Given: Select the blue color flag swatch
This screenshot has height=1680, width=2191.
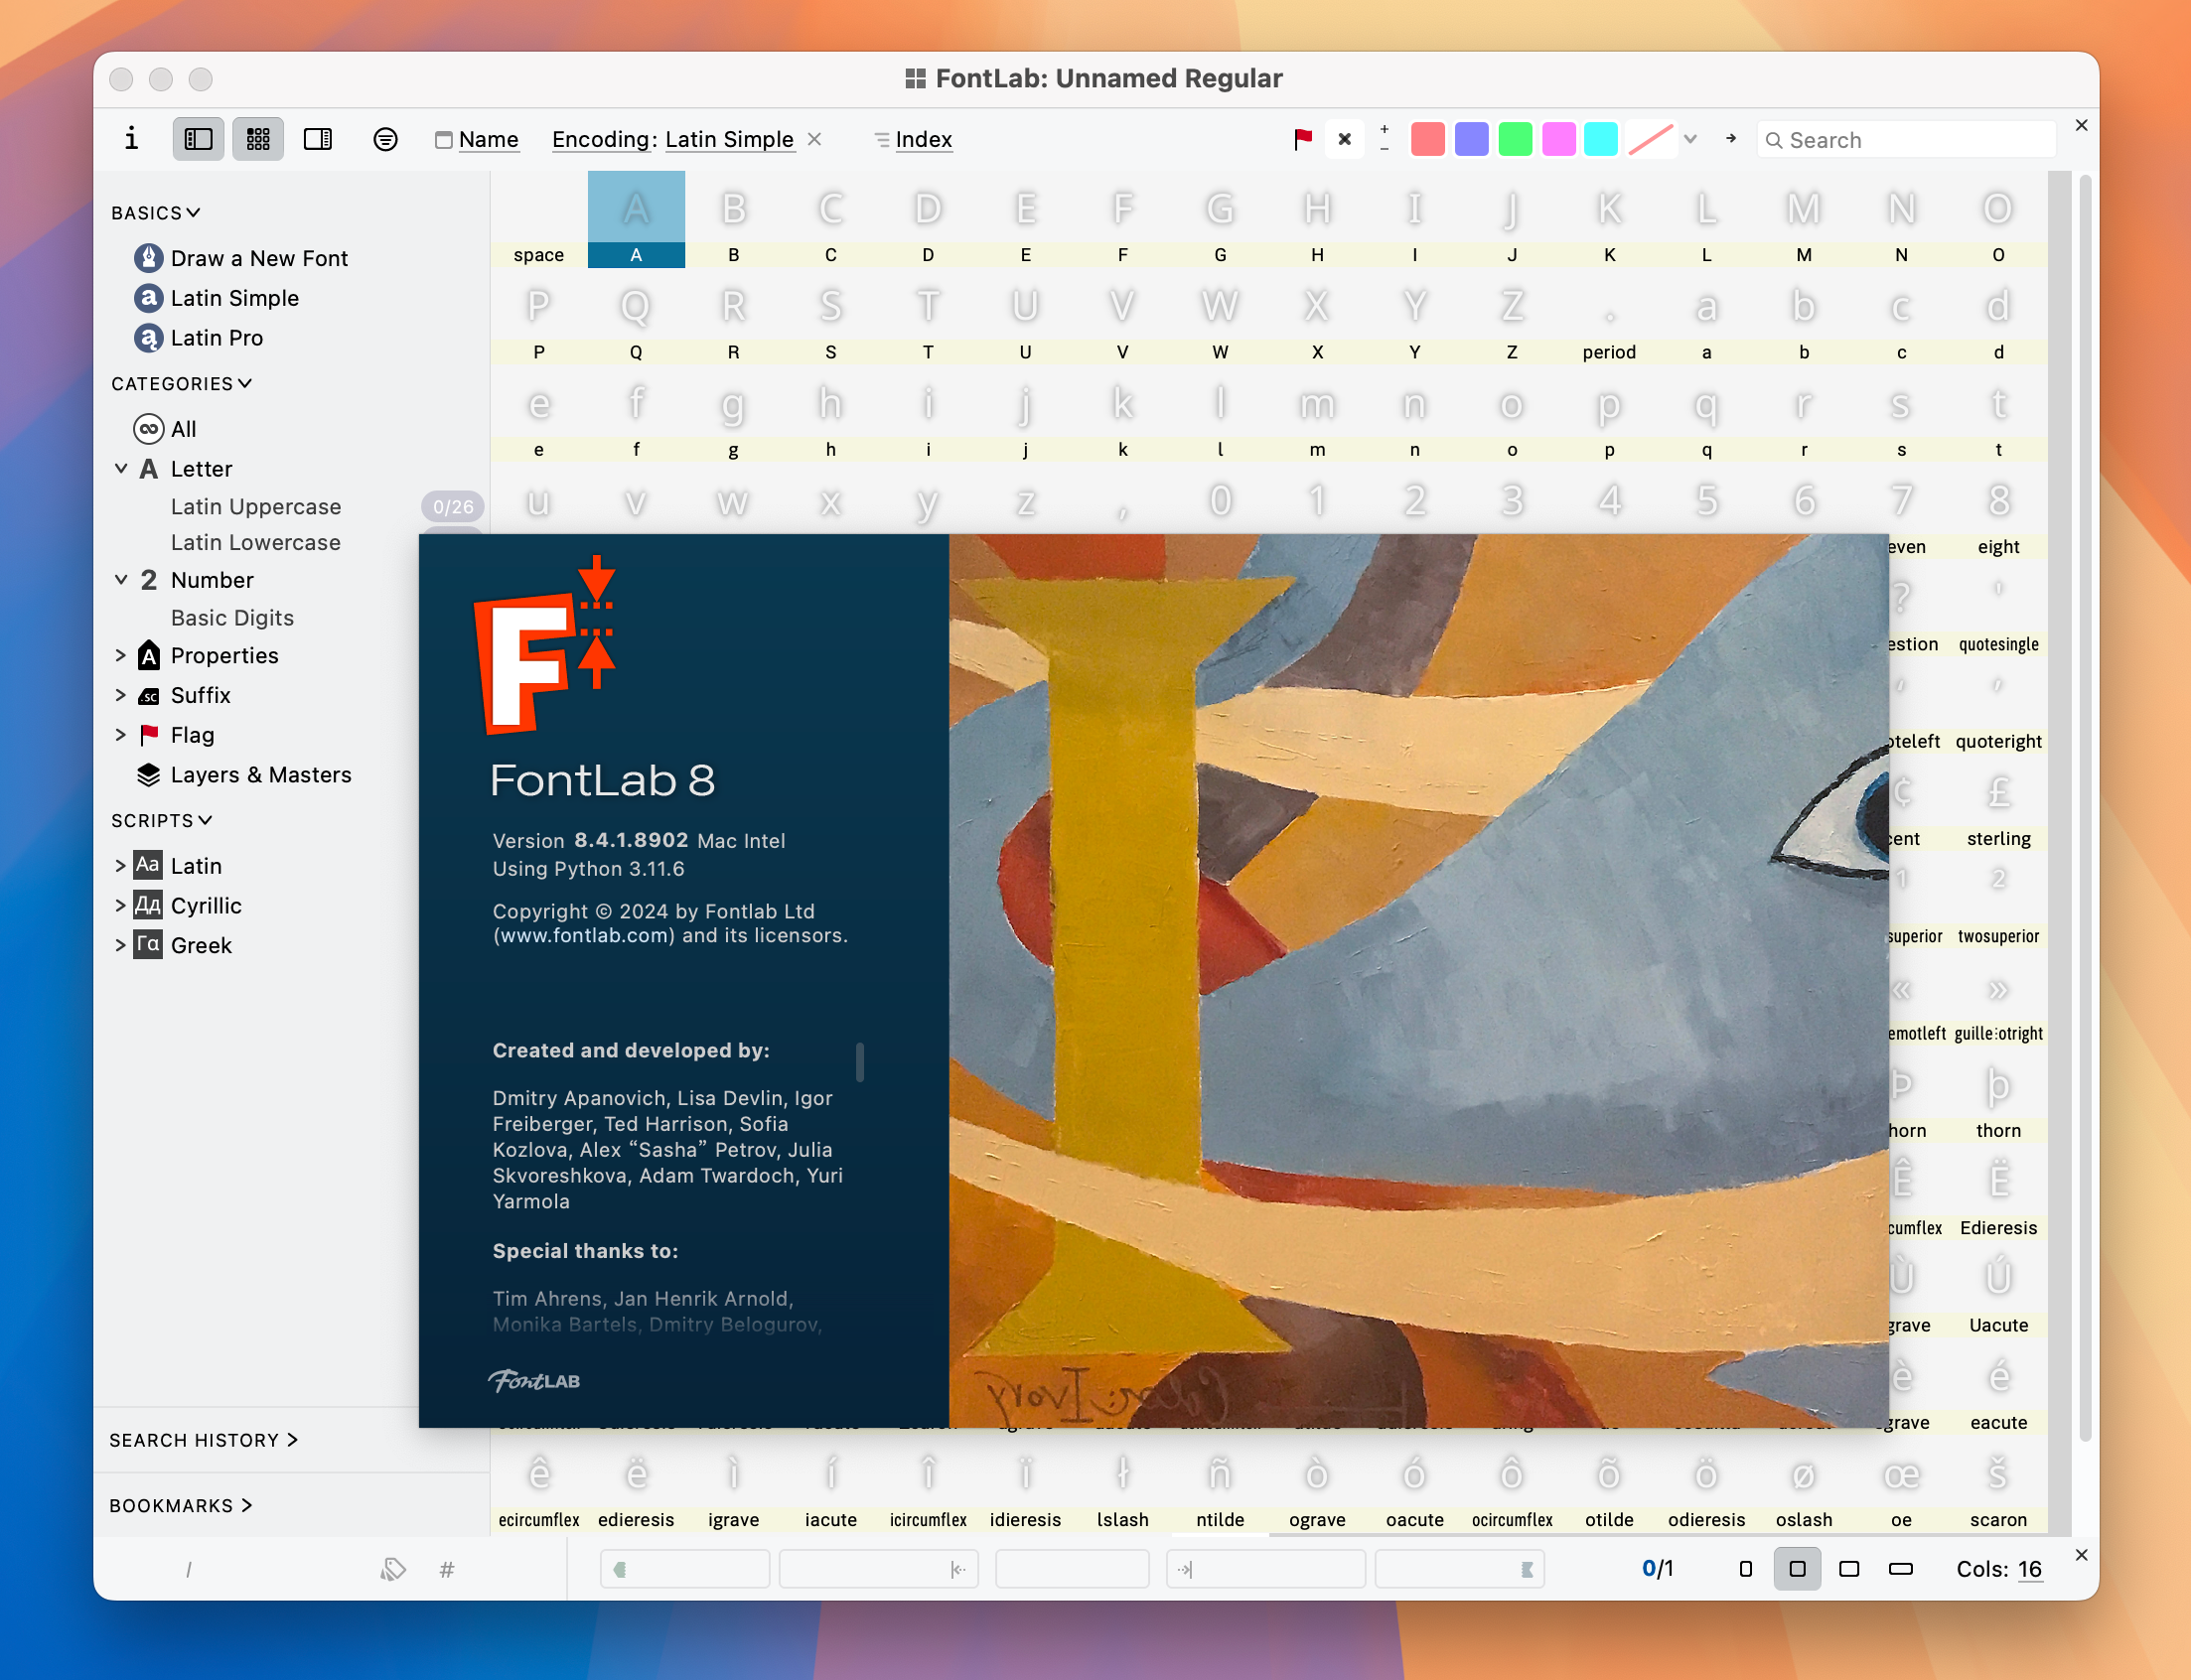Looking at the screenshot, I should click(x=1472, y=139).
